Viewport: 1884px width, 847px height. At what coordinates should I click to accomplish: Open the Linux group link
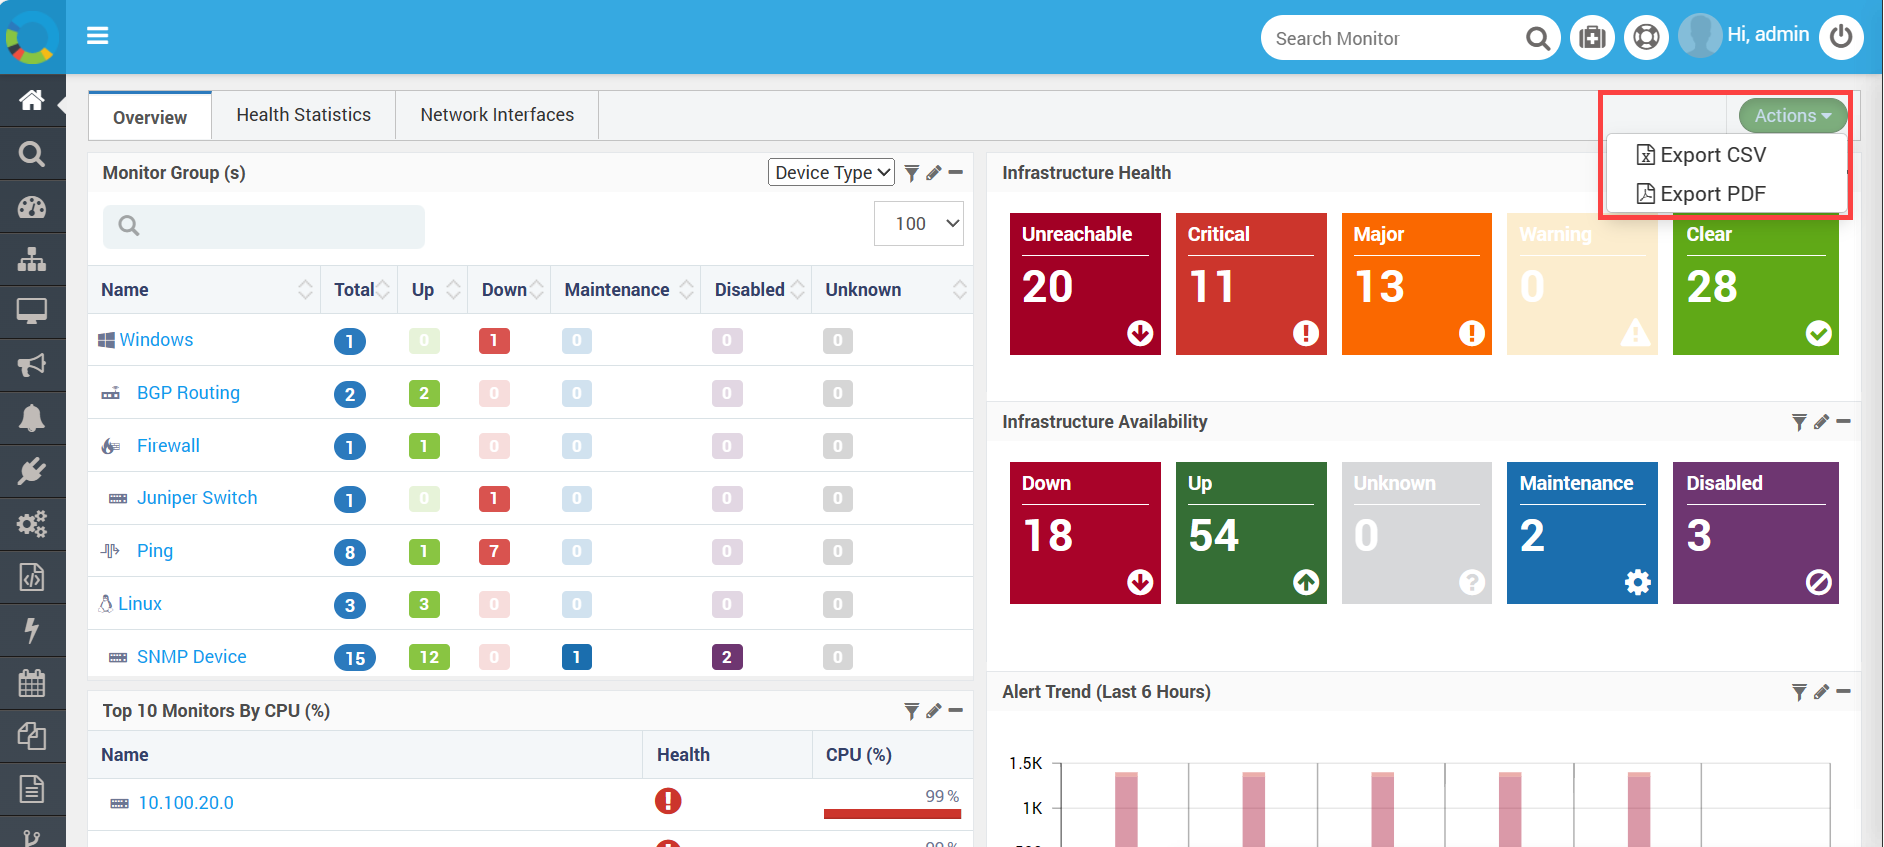(x=140, y=604)
